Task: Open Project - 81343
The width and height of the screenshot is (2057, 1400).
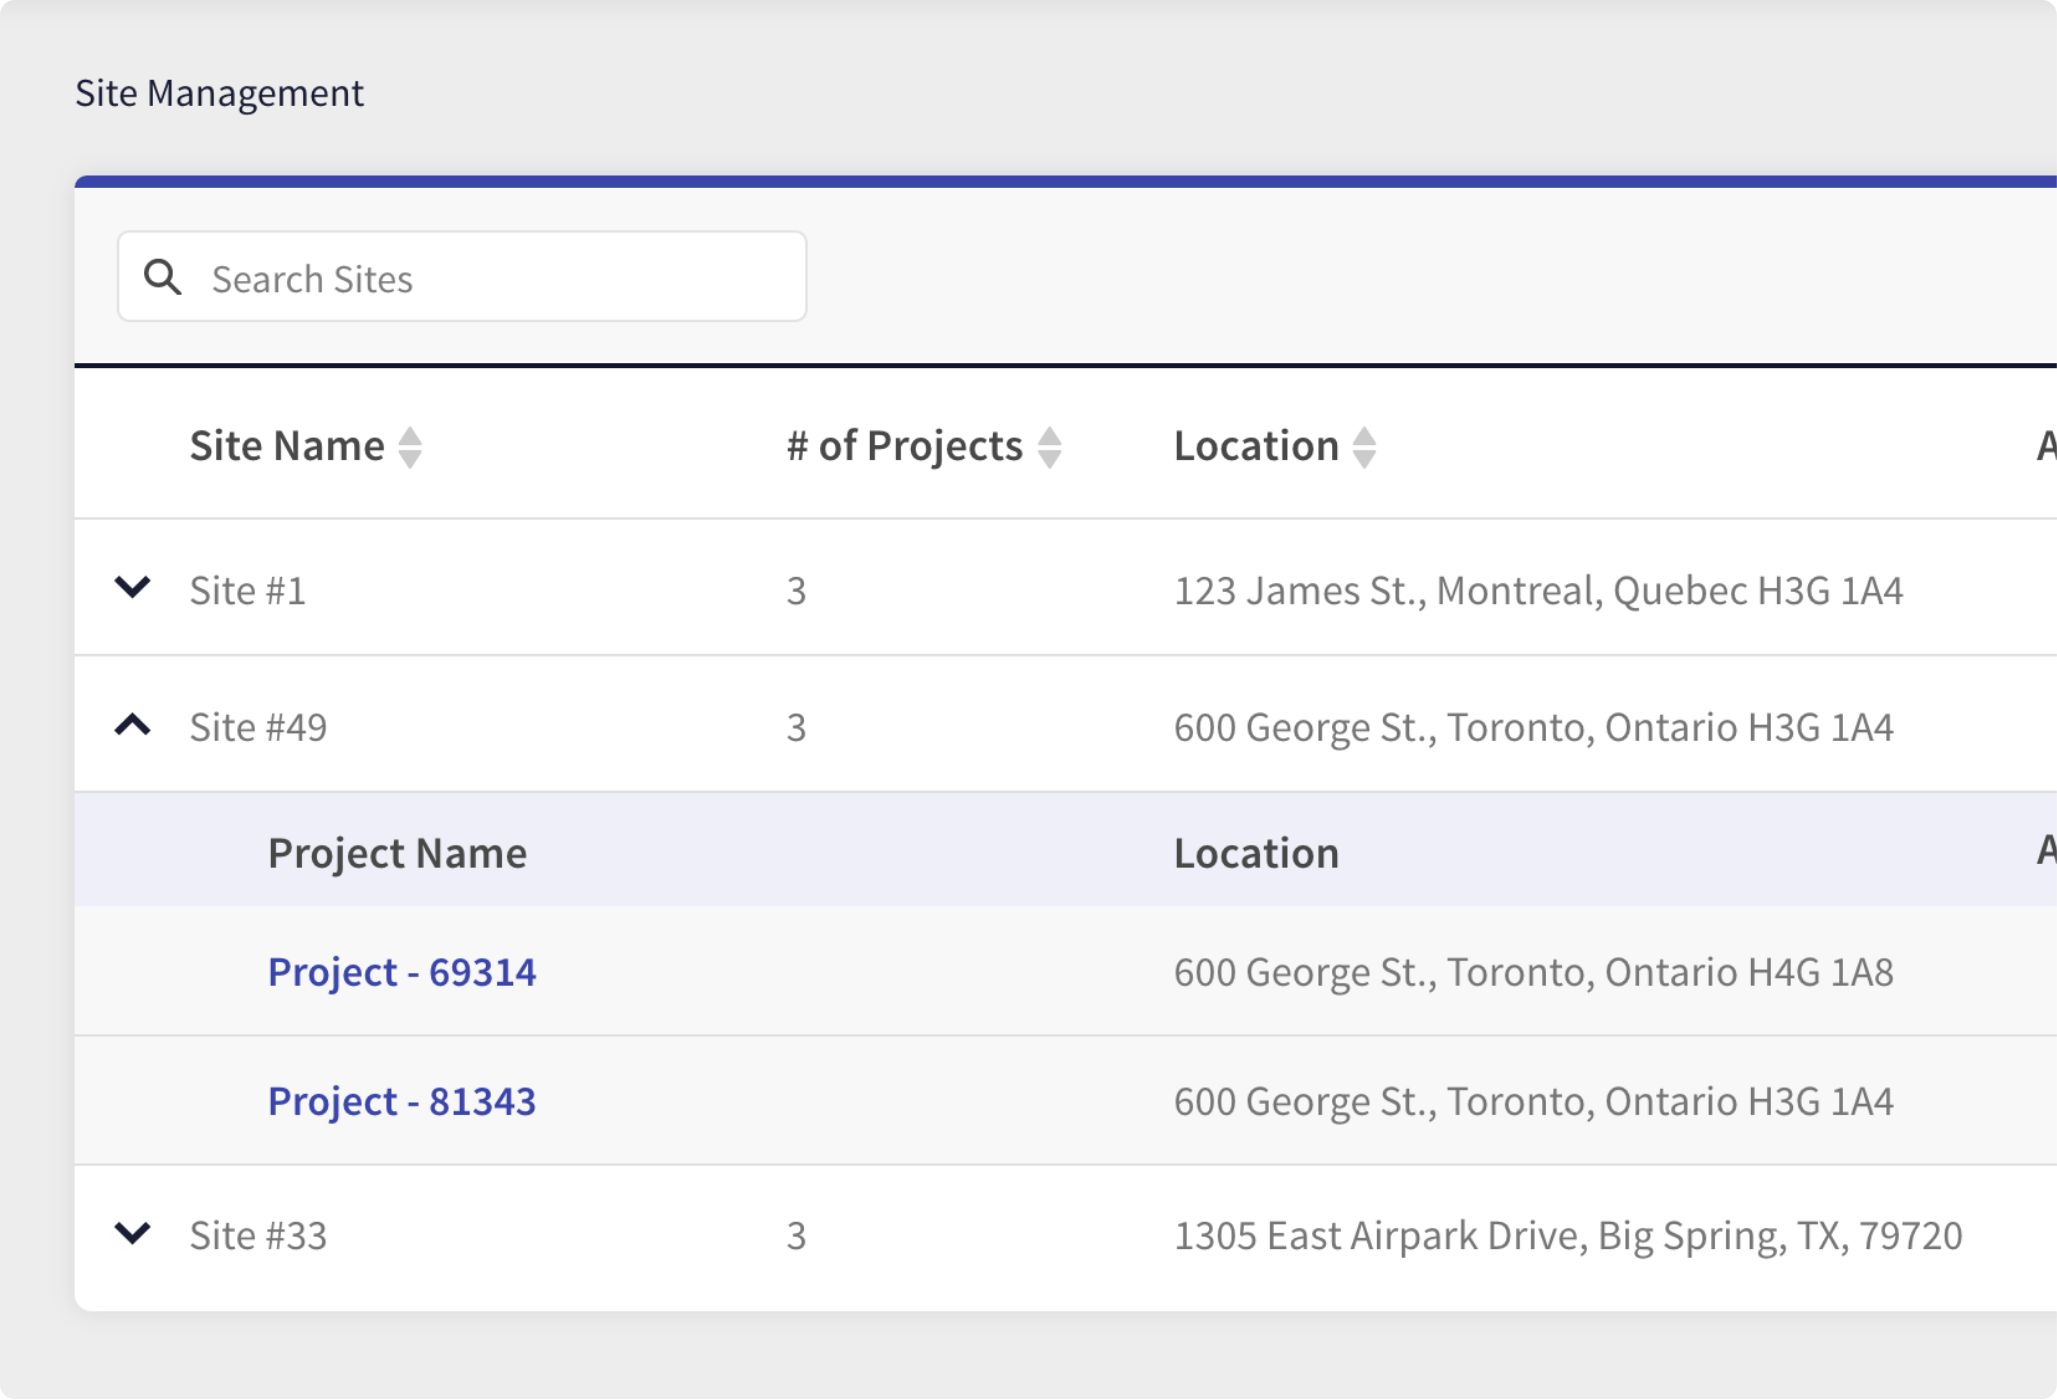Action: point(402,1101)
